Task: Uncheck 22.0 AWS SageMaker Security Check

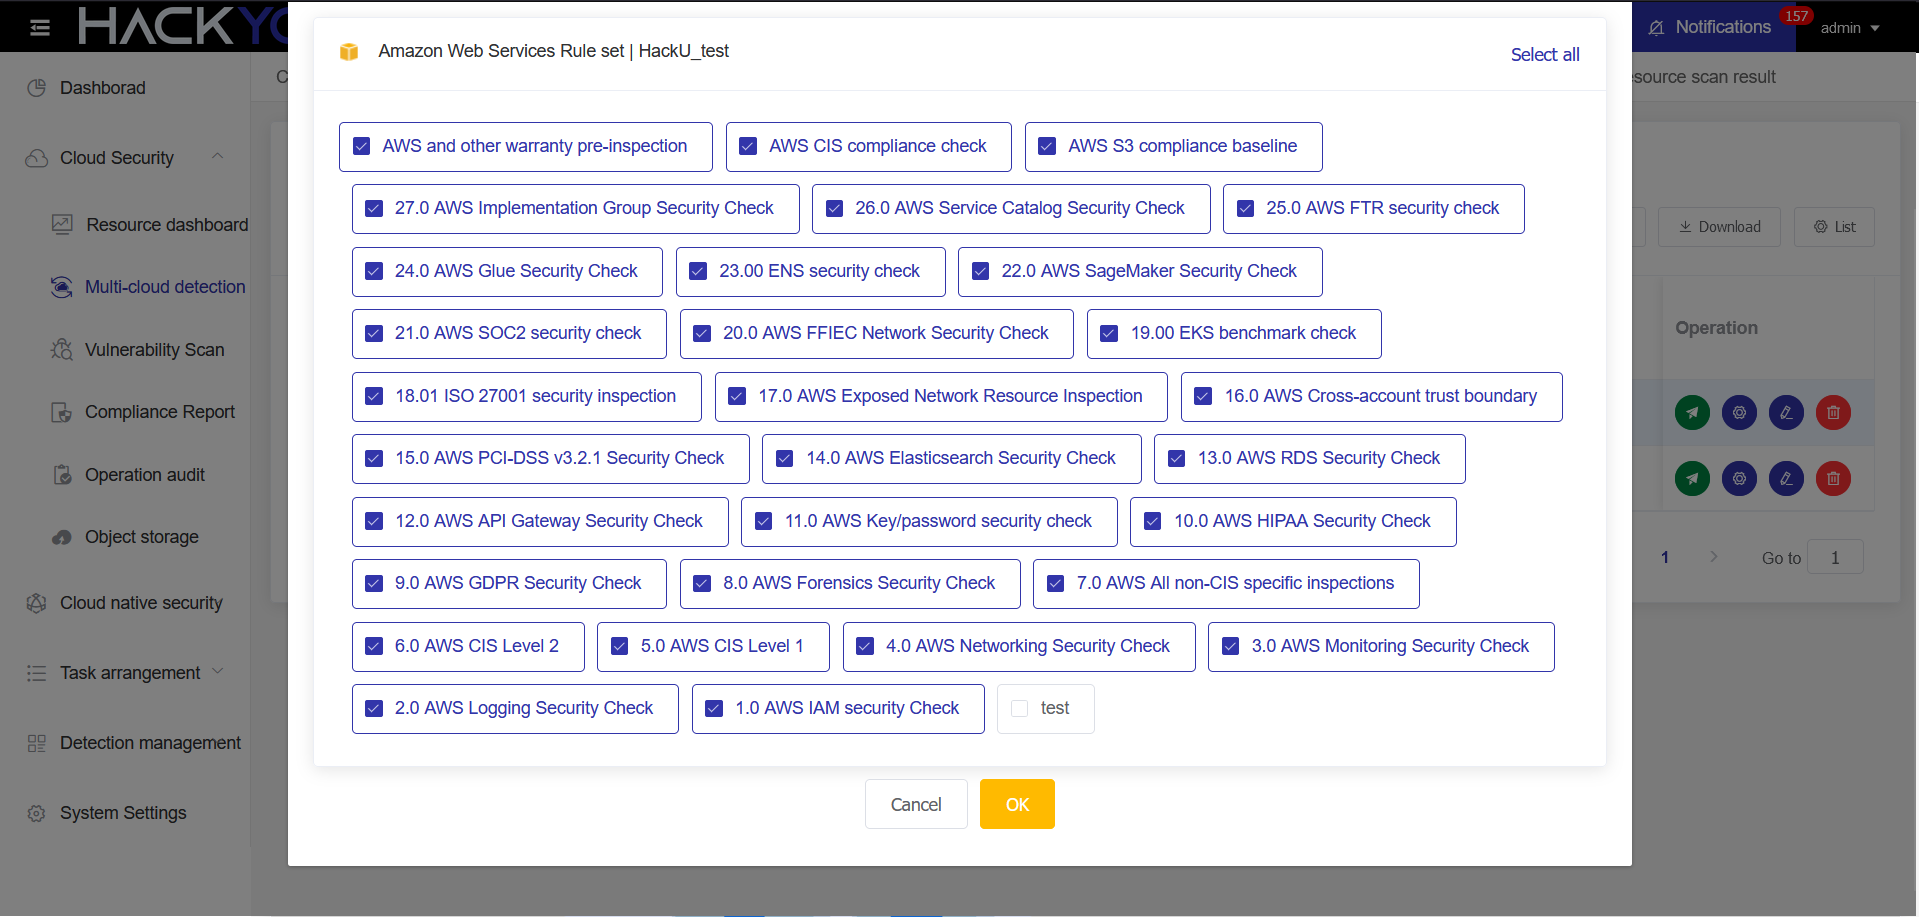Action: pyautogui.click(x=981, y=271)
